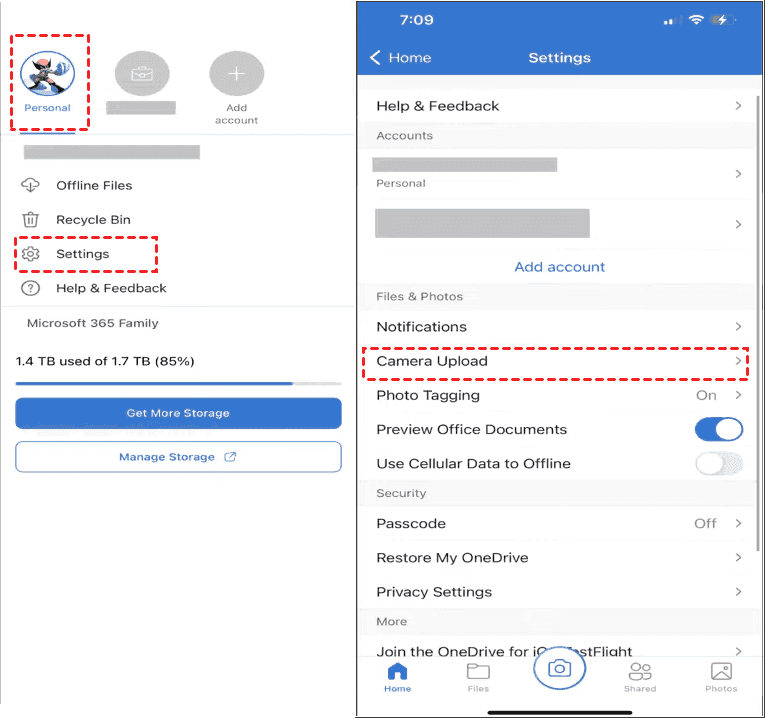The image size is (765, 718).
Task: Click the storage usage progress bar
Action: click(178, 384)
